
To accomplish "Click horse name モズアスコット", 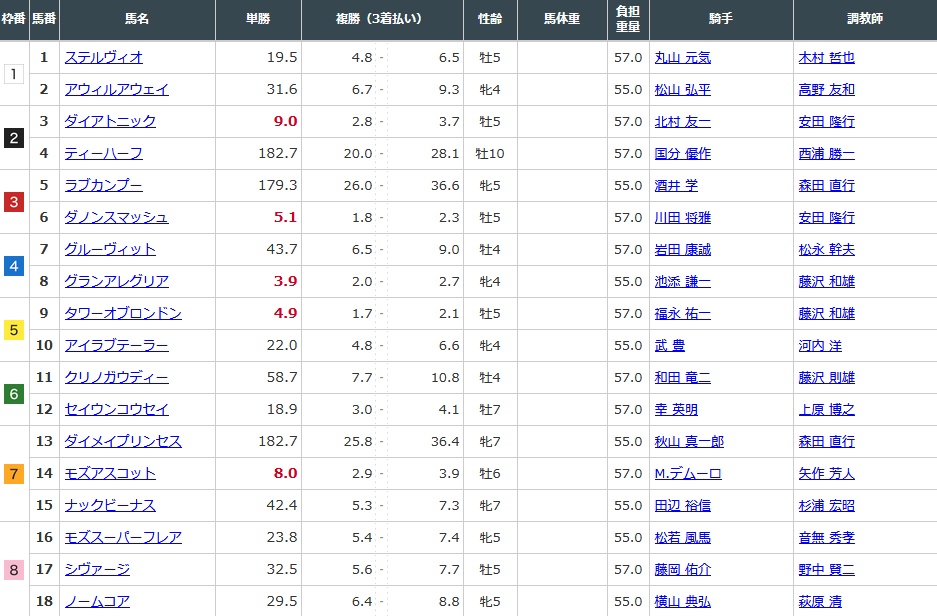I will click(x=109, y=474).
